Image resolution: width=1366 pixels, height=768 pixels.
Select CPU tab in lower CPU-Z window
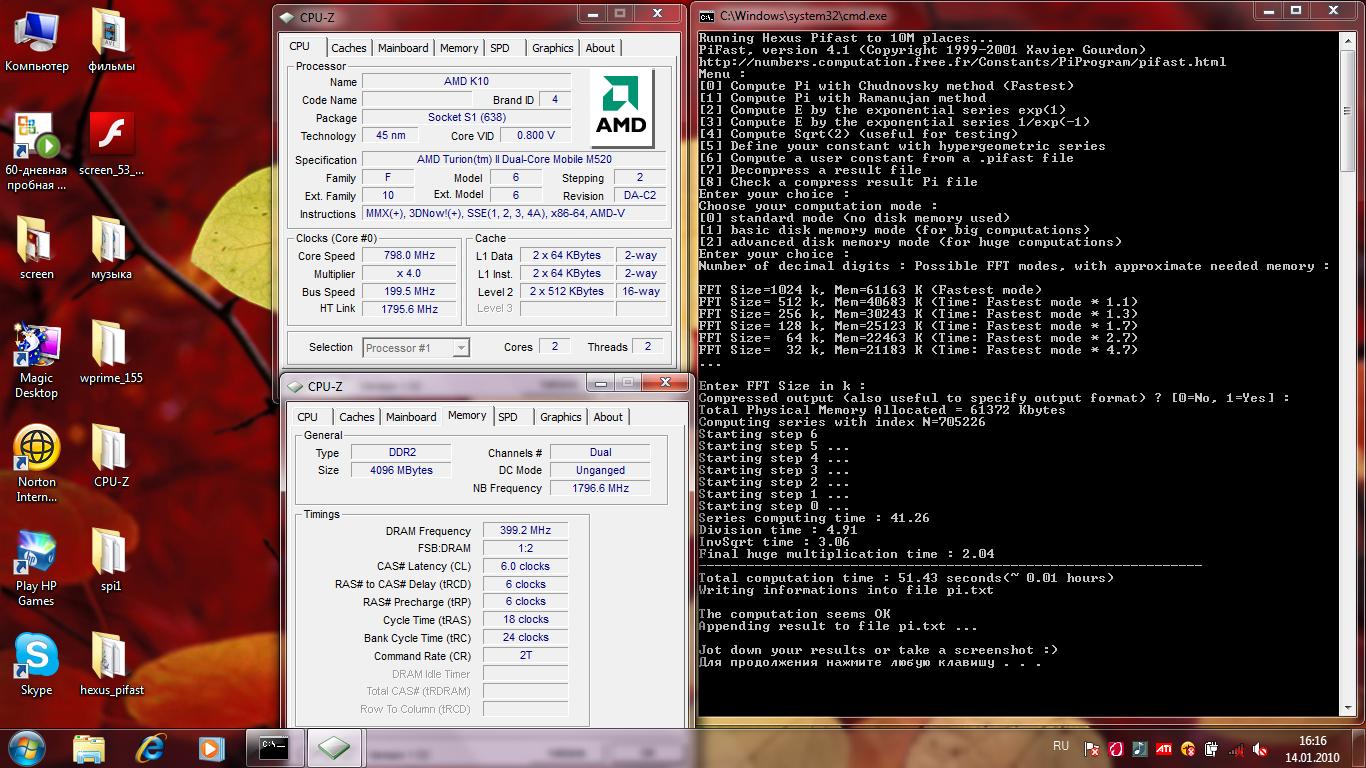(308, 417)
